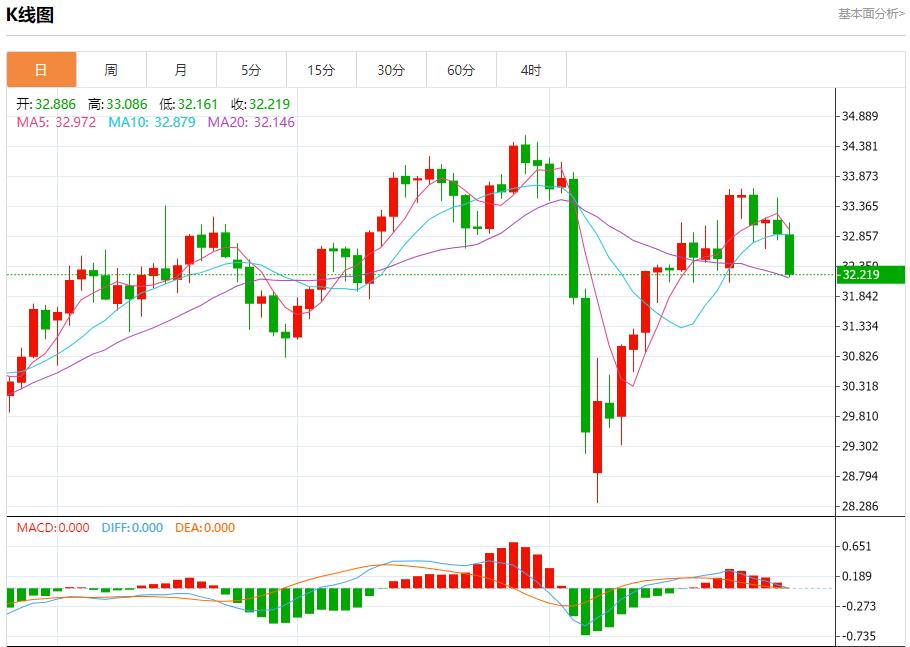Switch to the 周 weekly tab
Image resolution: width=910 pixels, height=647 pixels.
click(111, 70)
